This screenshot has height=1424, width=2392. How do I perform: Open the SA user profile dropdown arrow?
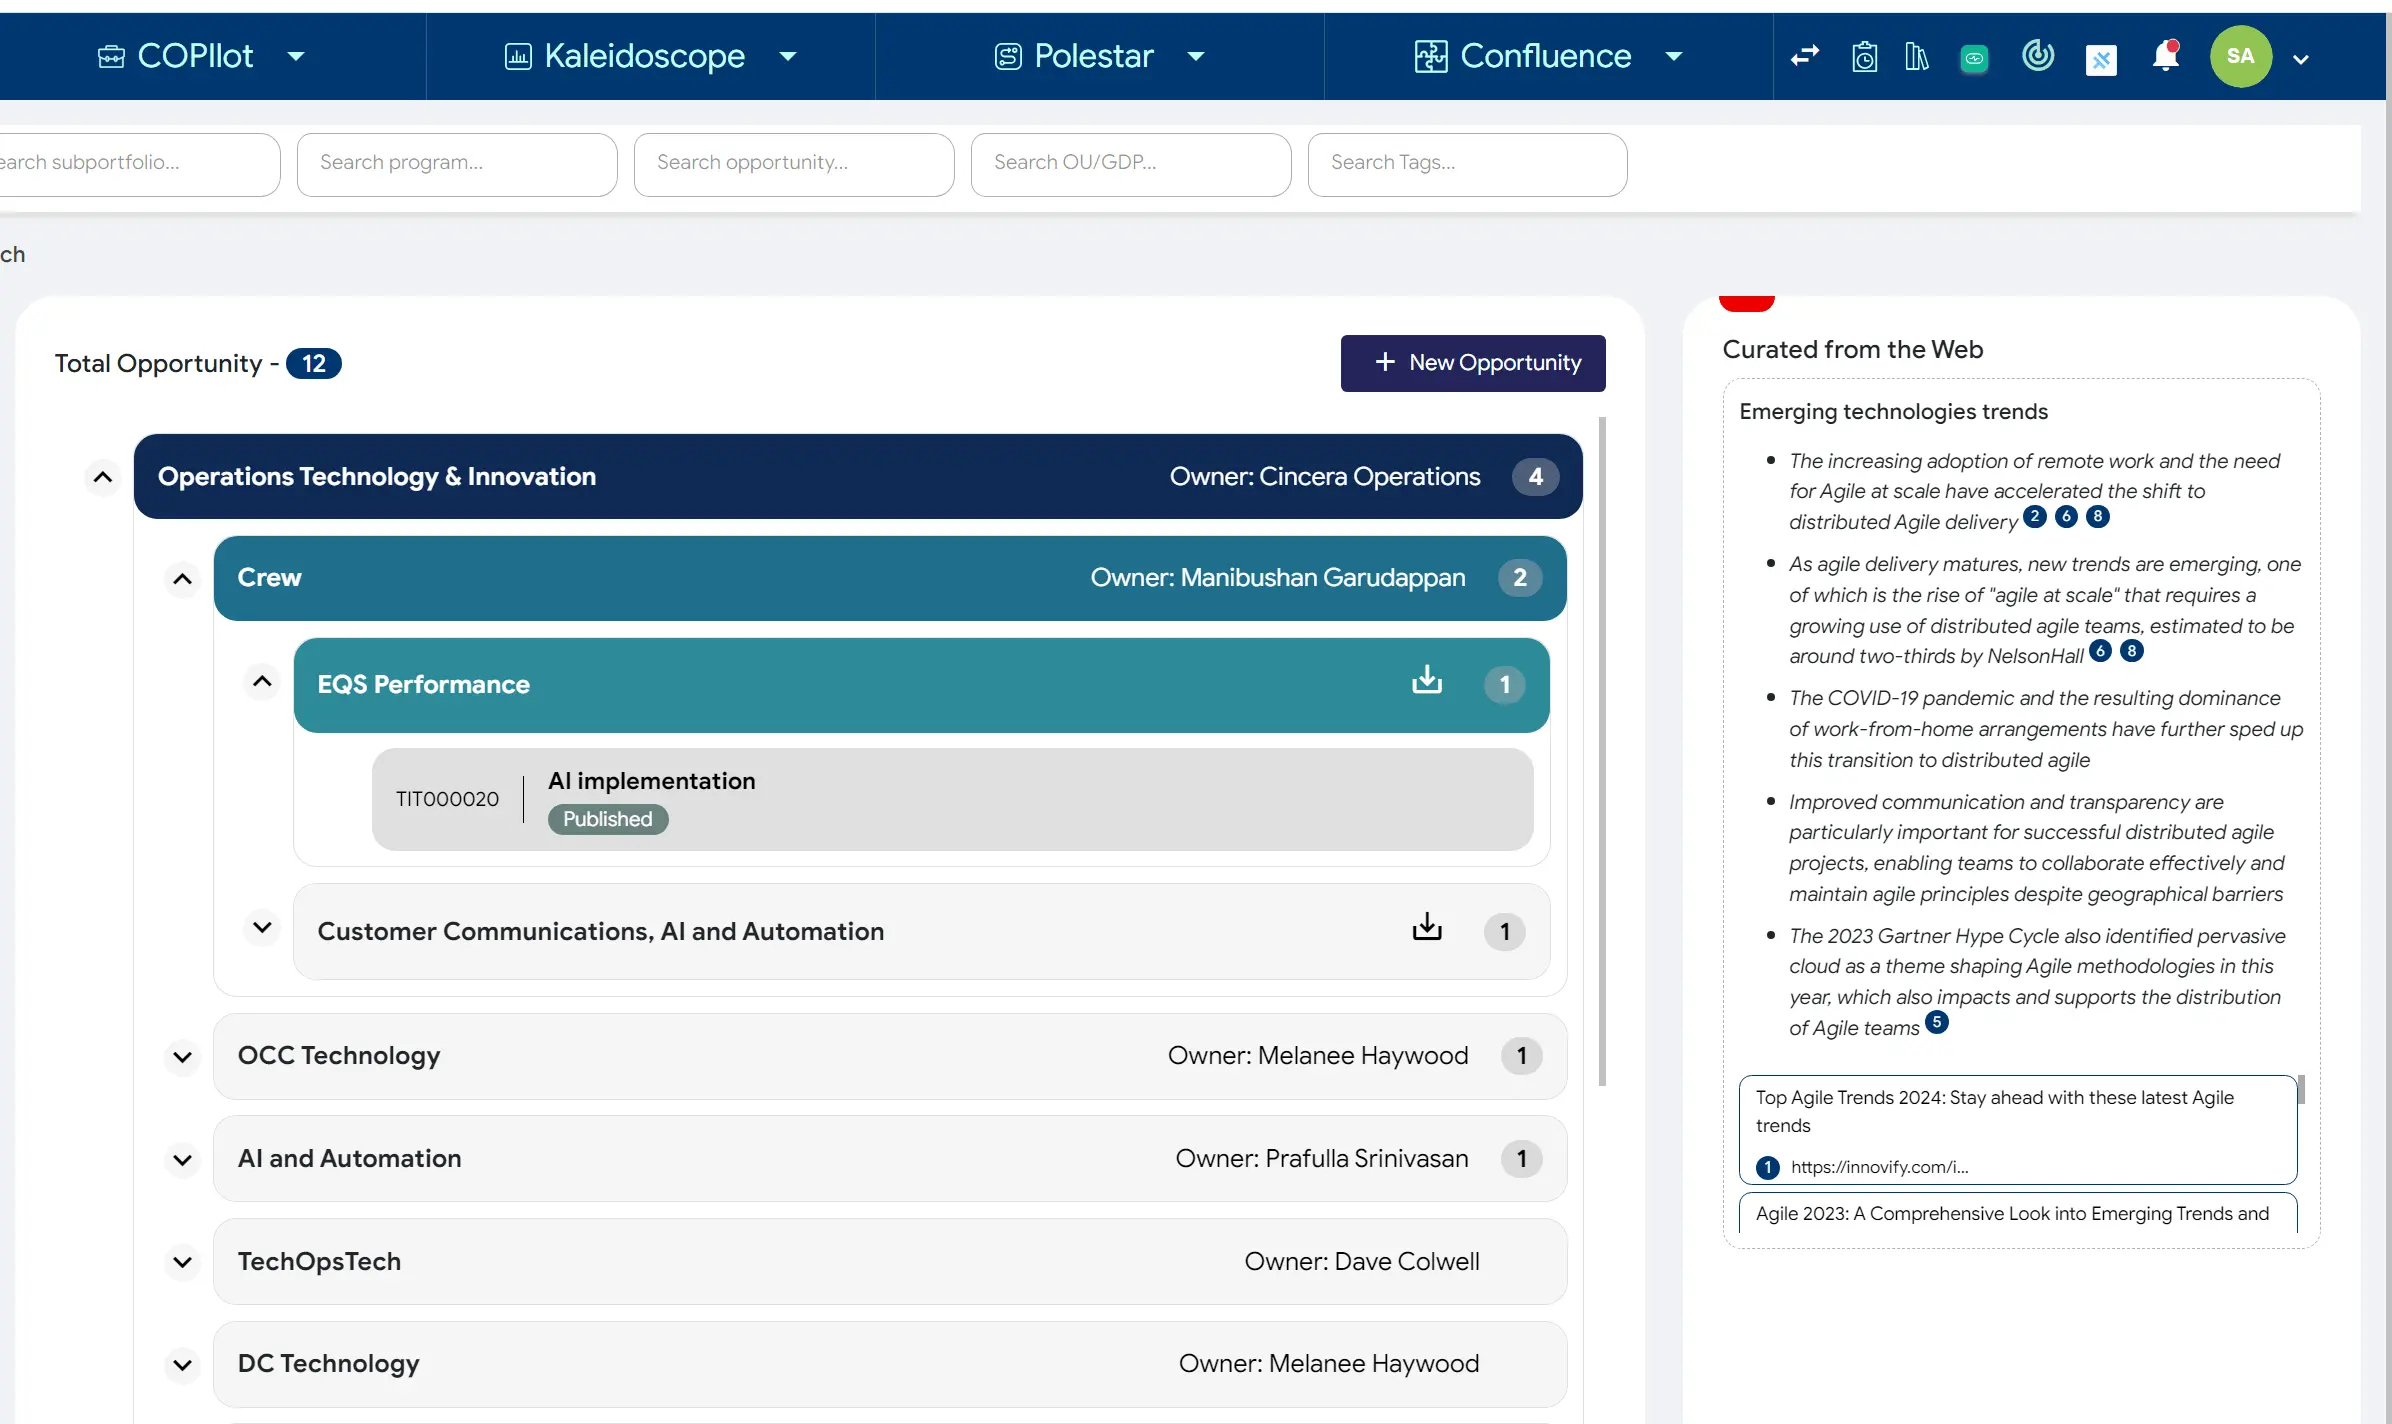pyautogui.click(x=2301, y=59)
